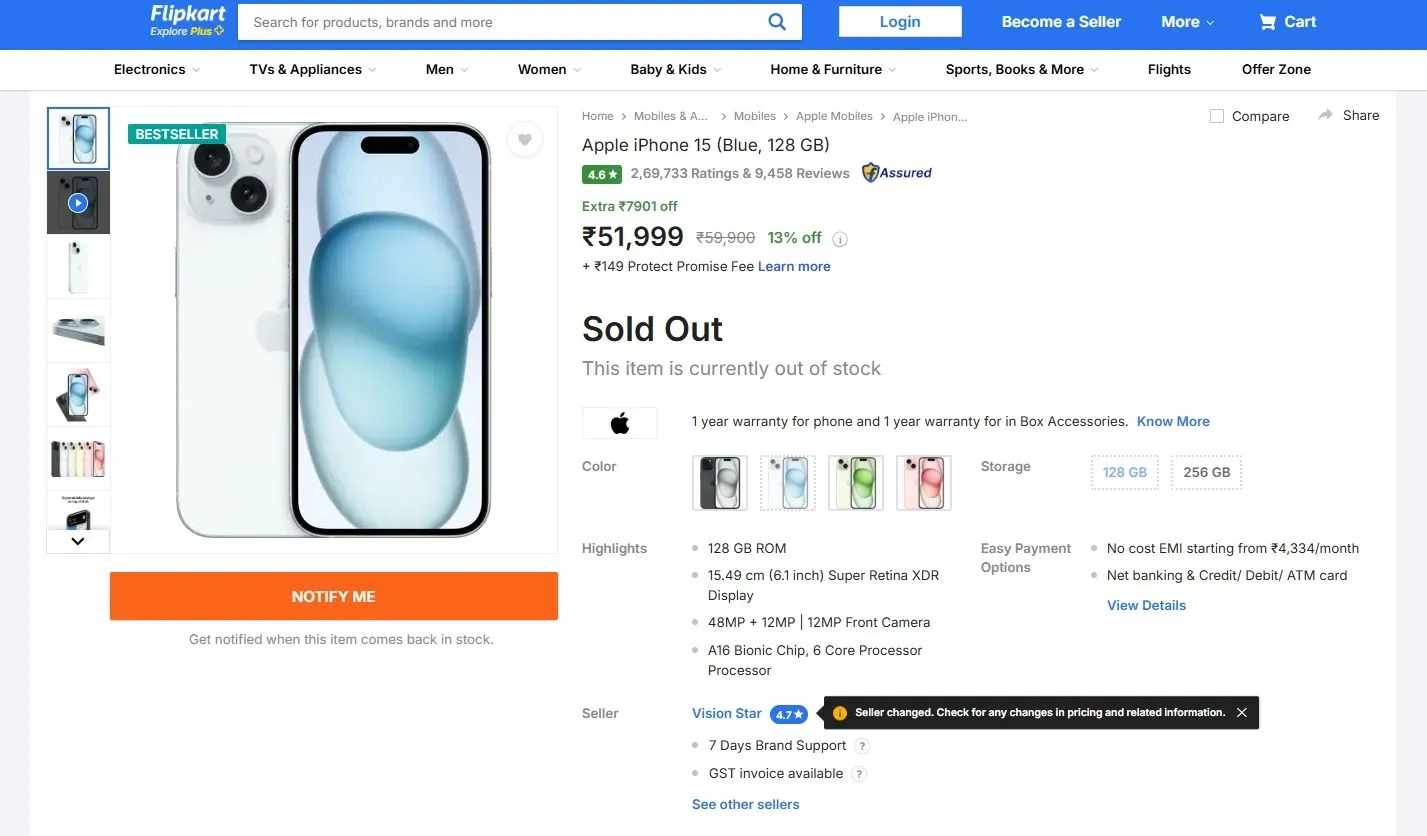
Task: Click the wishlist heart icon on product image
Action: [x=524, y=140]
